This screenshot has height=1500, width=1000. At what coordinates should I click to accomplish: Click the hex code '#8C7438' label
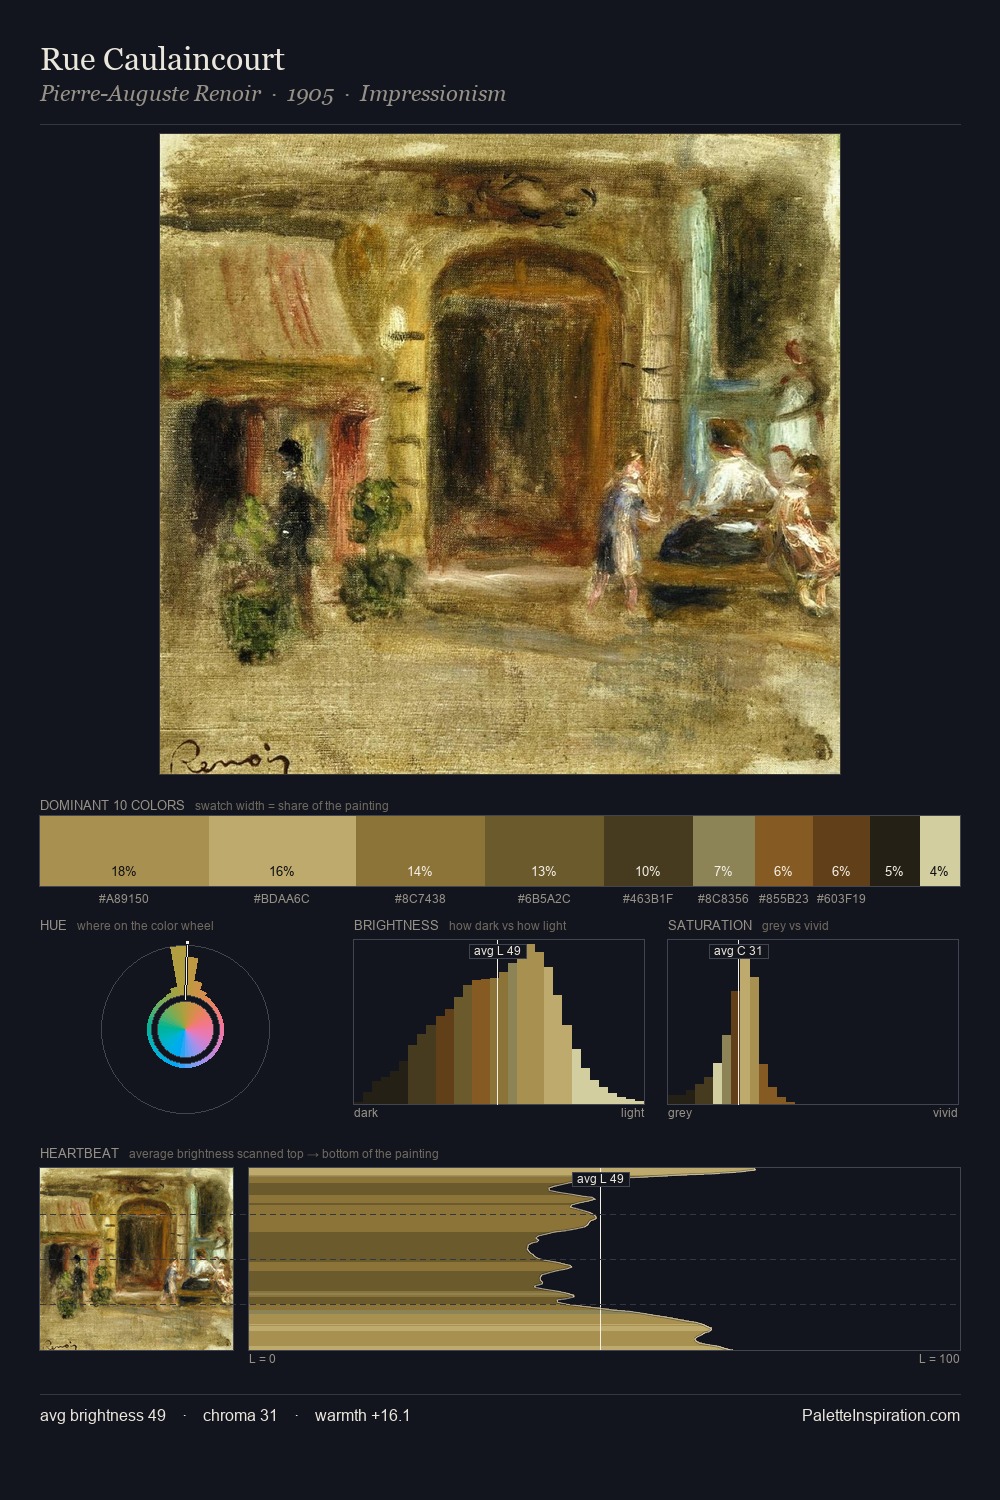[x=420, y=899]
